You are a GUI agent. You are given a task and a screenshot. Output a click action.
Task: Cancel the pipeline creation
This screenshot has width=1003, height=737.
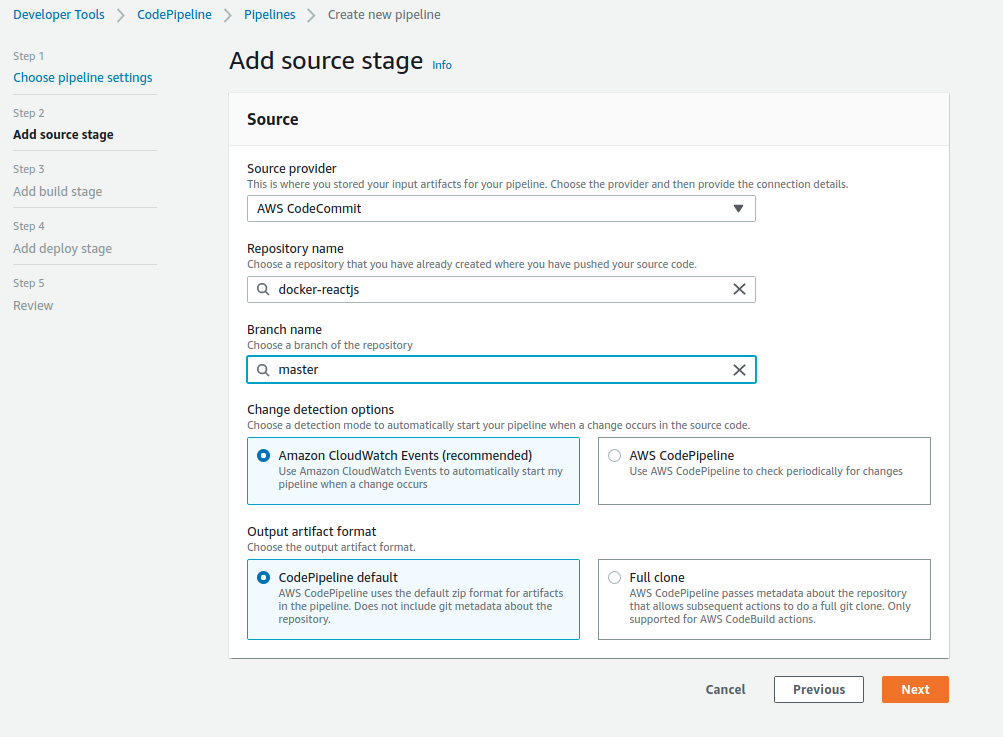(x=725, y=689)
